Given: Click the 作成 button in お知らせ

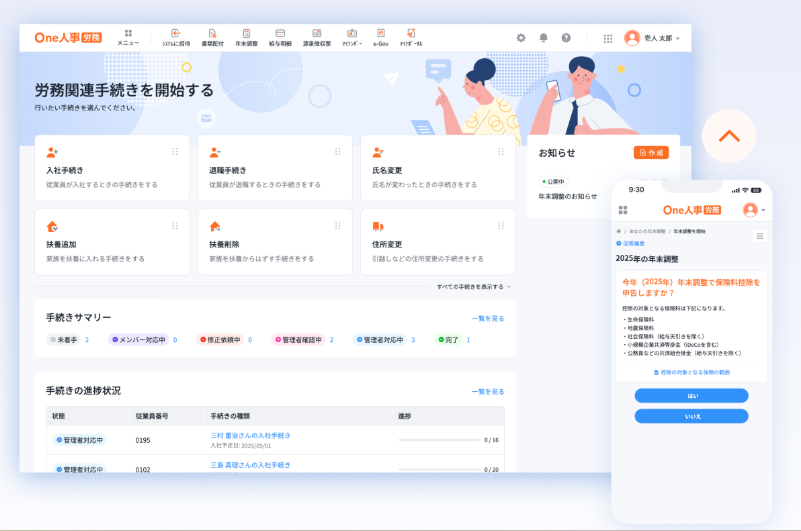Looking at the screenshot, I should (651, 153).
